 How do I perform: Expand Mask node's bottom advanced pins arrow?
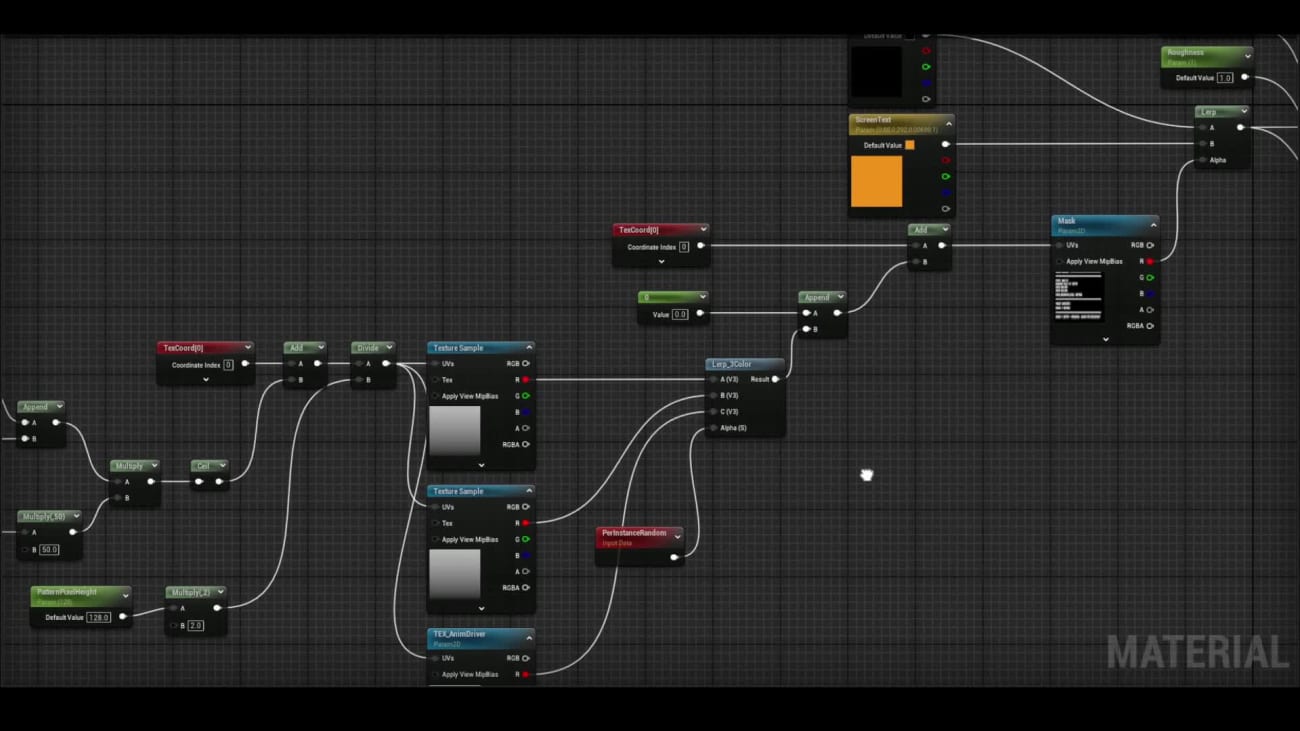(1105, 339)
